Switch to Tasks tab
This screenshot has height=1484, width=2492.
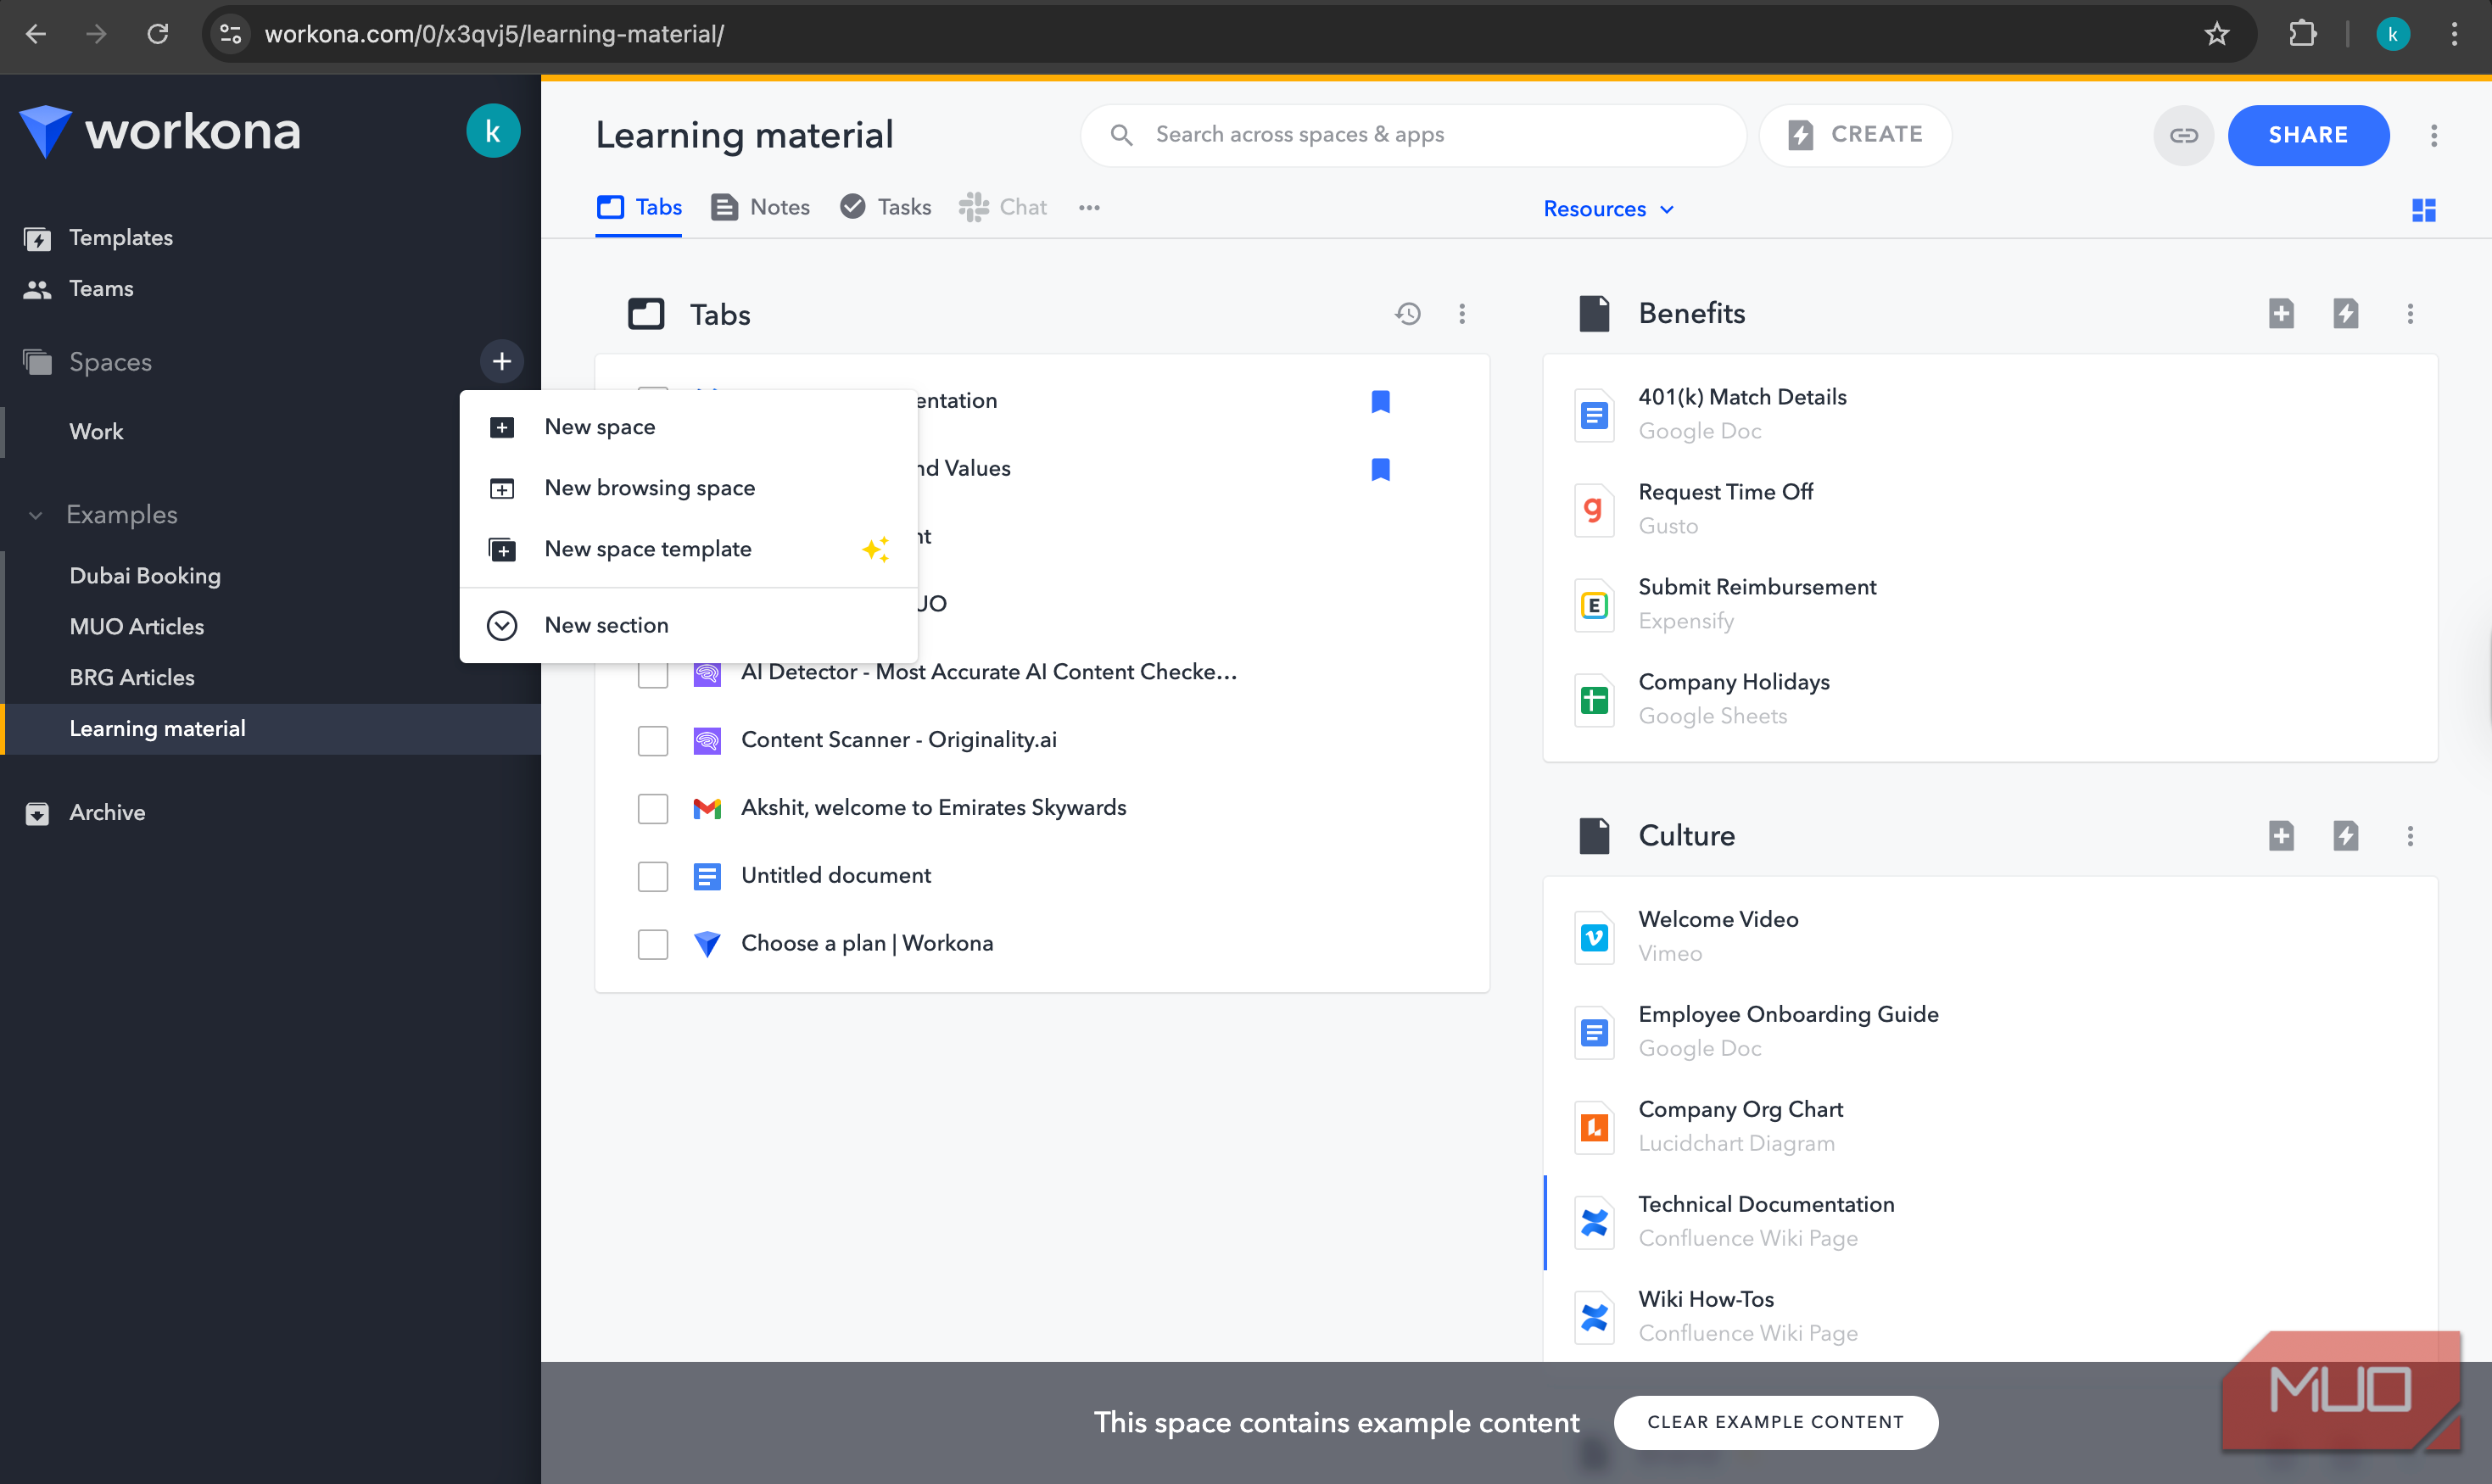click(885, 207)
